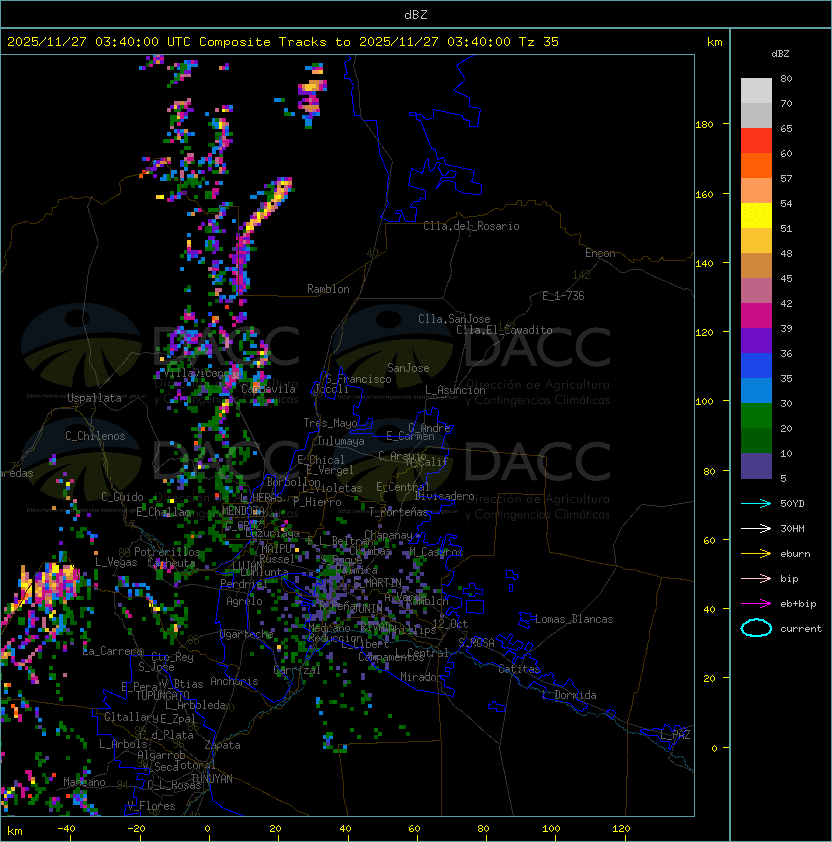Pick the purple 36-39 dBZ swatch
The image size is (832, 842).
(x=756, y=340)
